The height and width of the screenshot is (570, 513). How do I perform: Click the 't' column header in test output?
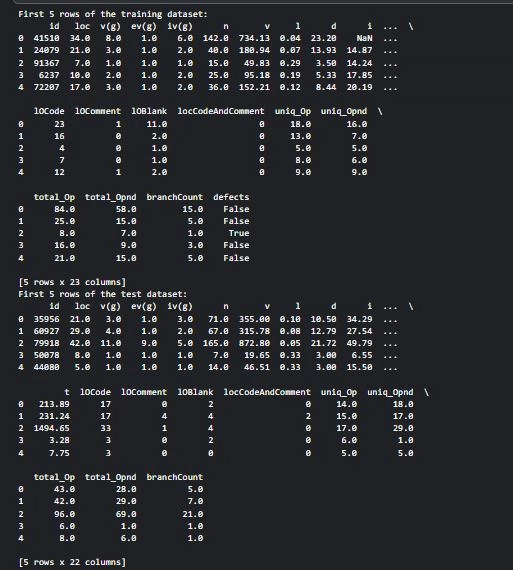(x=67, y=392)
